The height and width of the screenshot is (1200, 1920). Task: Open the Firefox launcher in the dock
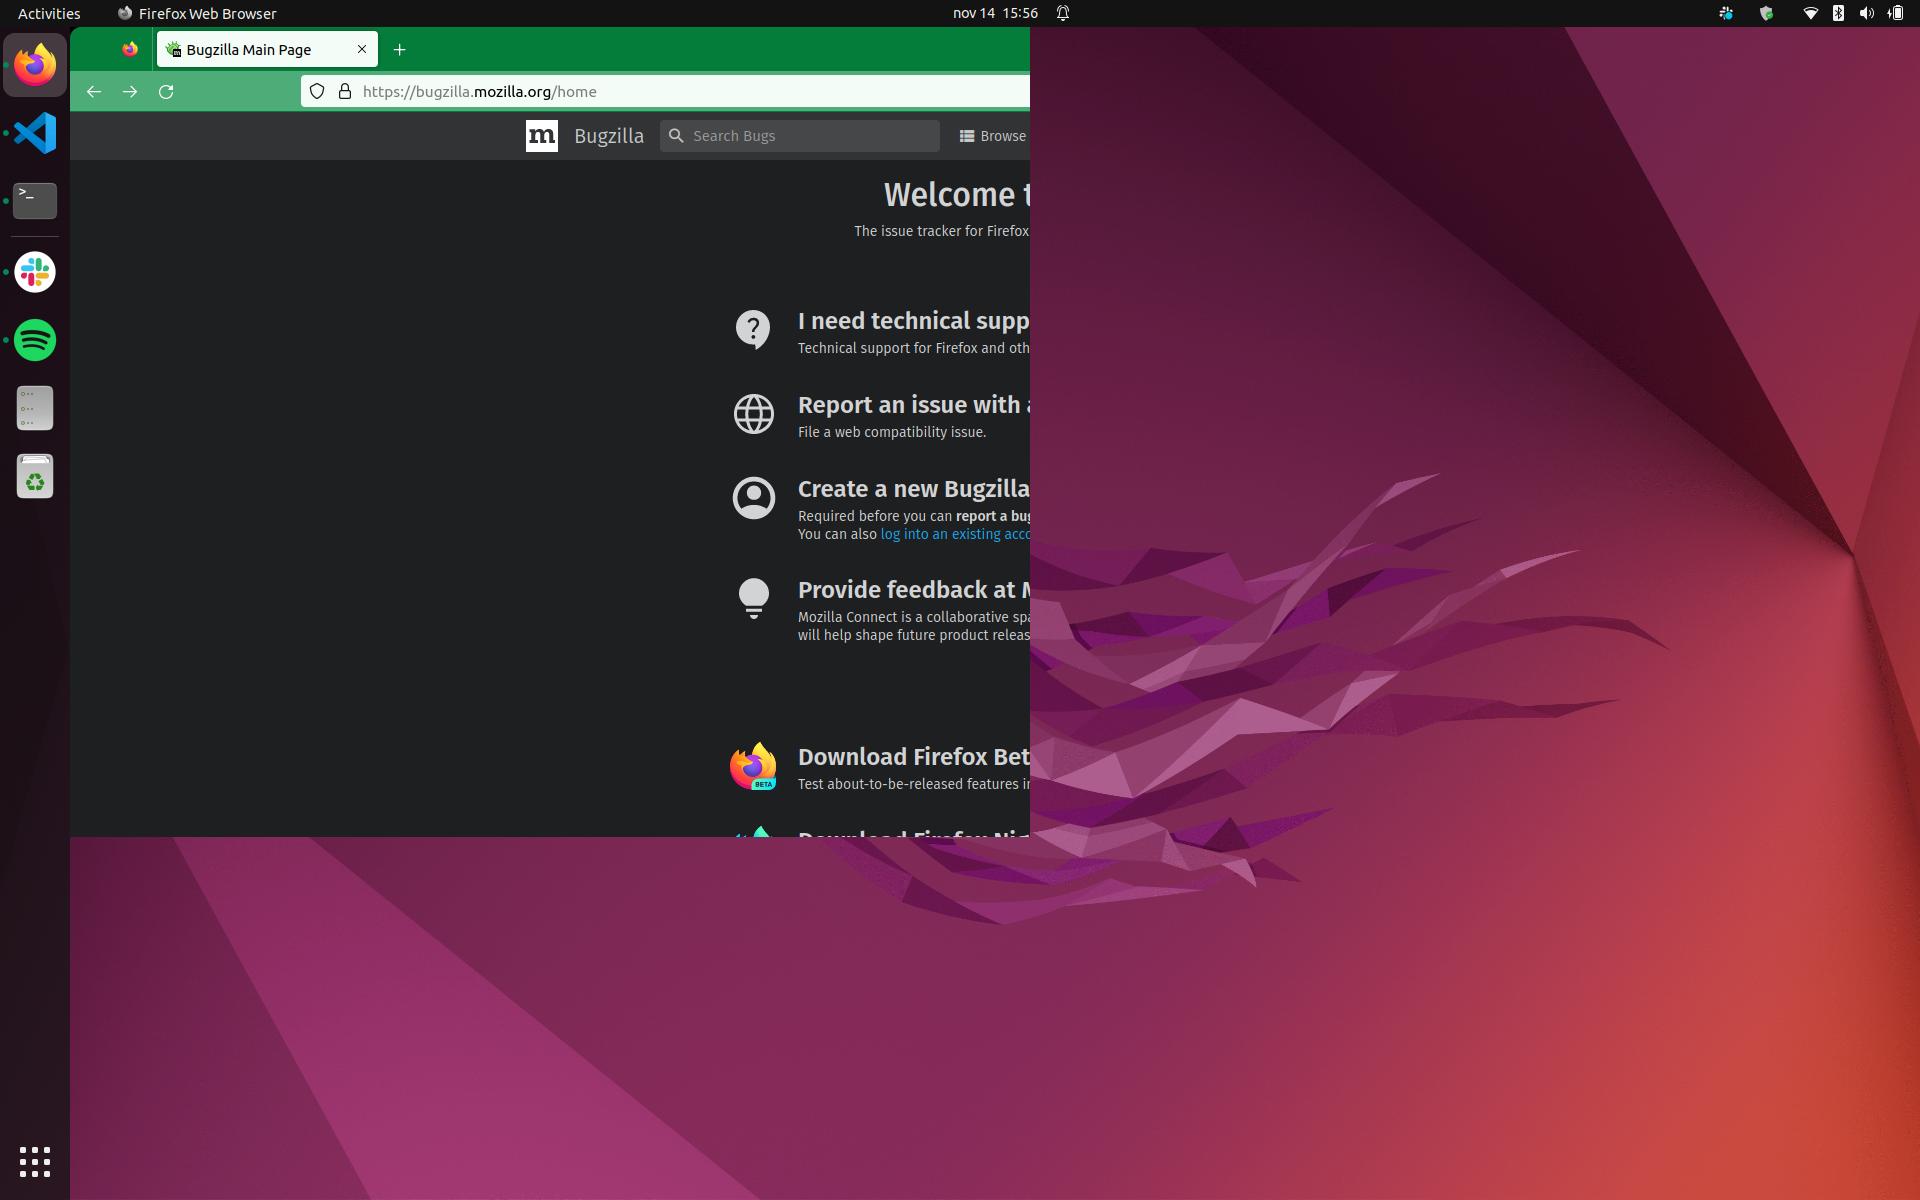point(34,64)
